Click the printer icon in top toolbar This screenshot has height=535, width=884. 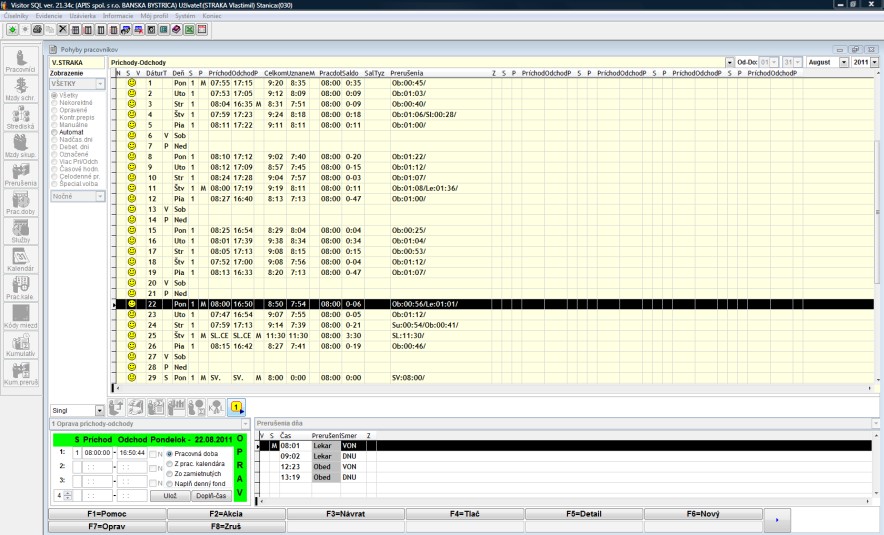point(36,30)
